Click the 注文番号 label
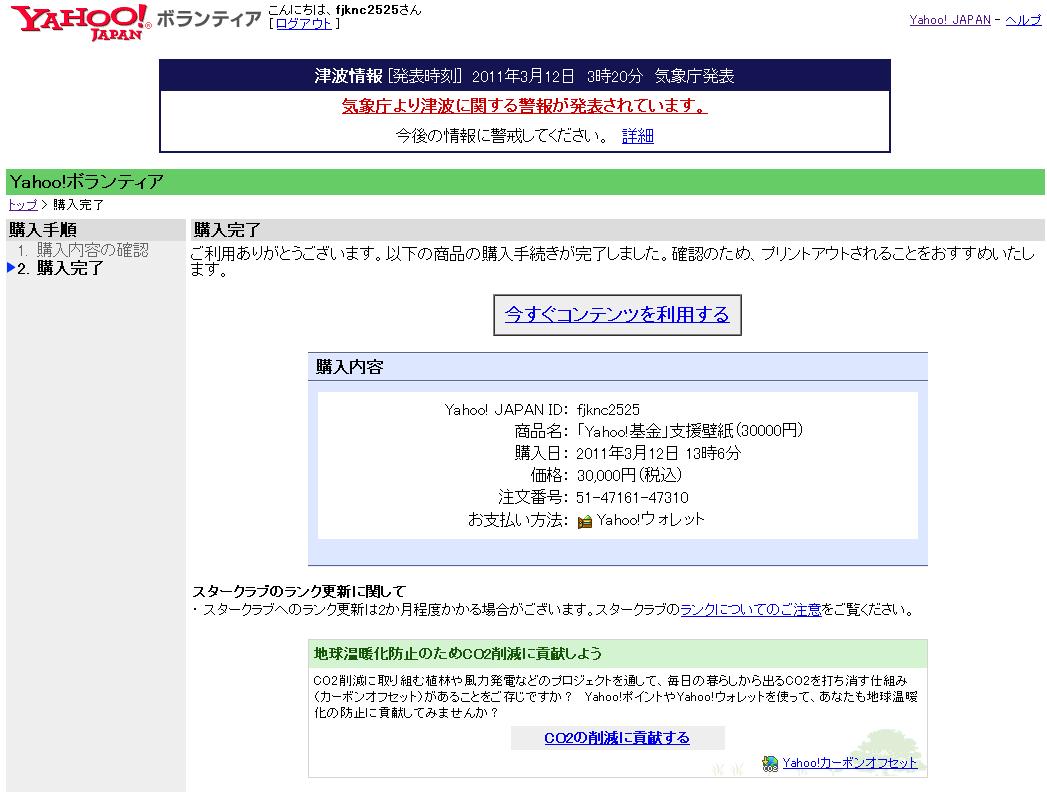This screenshot has width=1047, height=792. 533,498
